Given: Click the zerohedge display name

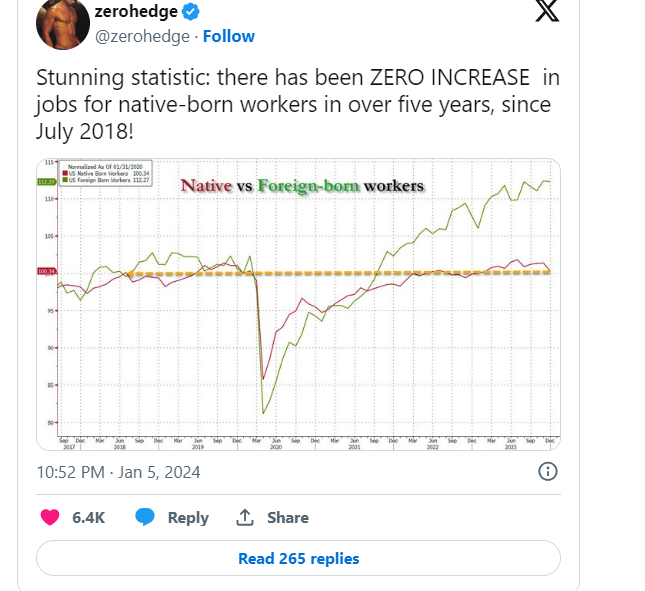Looking at the screenshot, I should pyautogui.click(x=136, y=11).
